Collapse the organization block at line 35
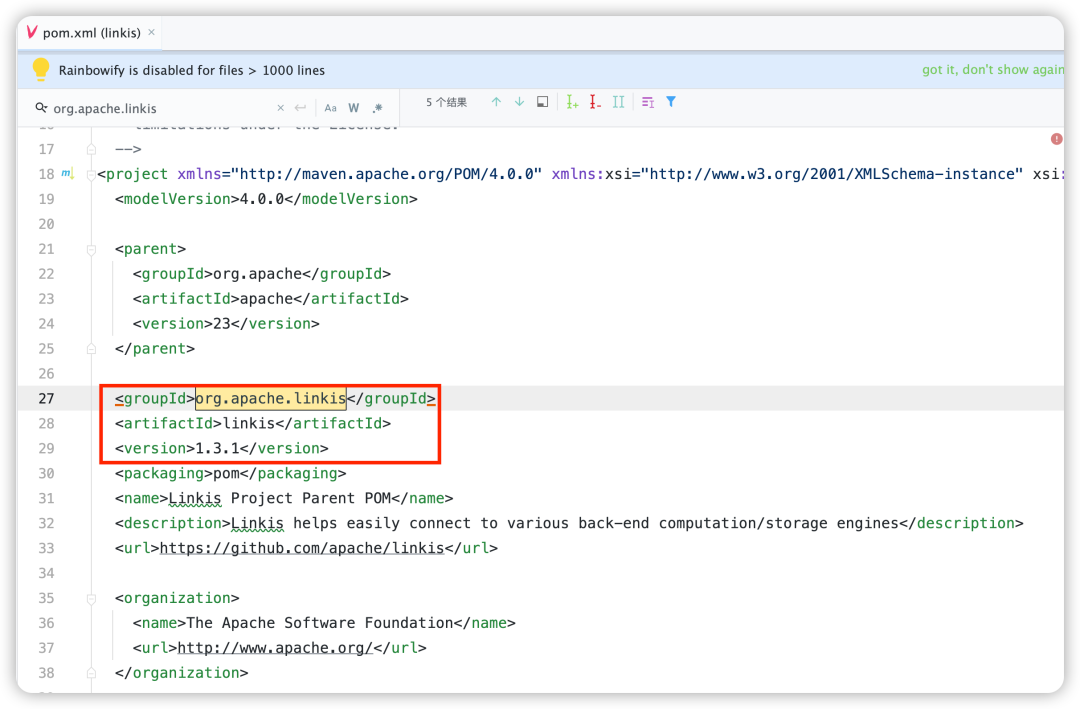Viewport: 1080px width, 709px height. [91, 599]
